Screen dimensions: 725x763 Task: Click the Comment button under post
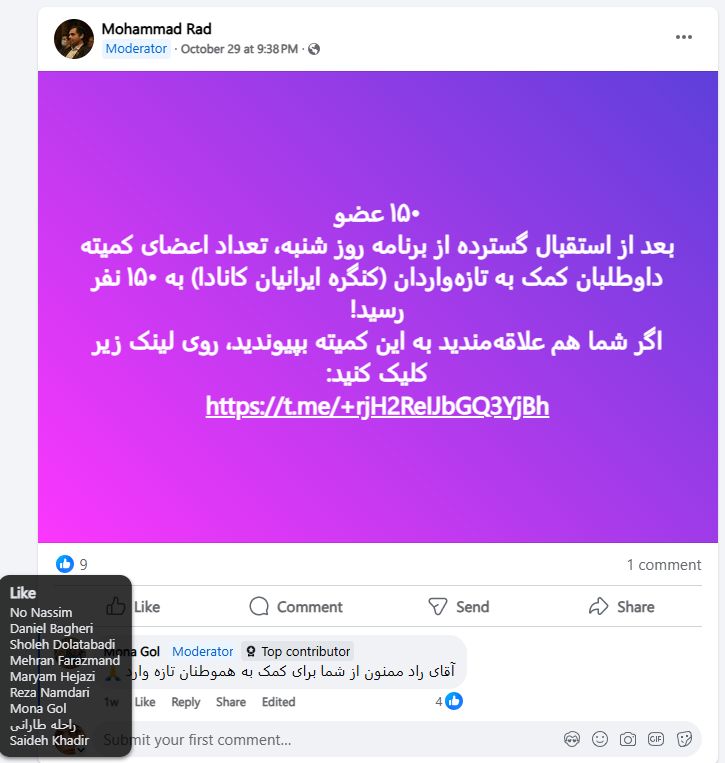pos(296,607)
